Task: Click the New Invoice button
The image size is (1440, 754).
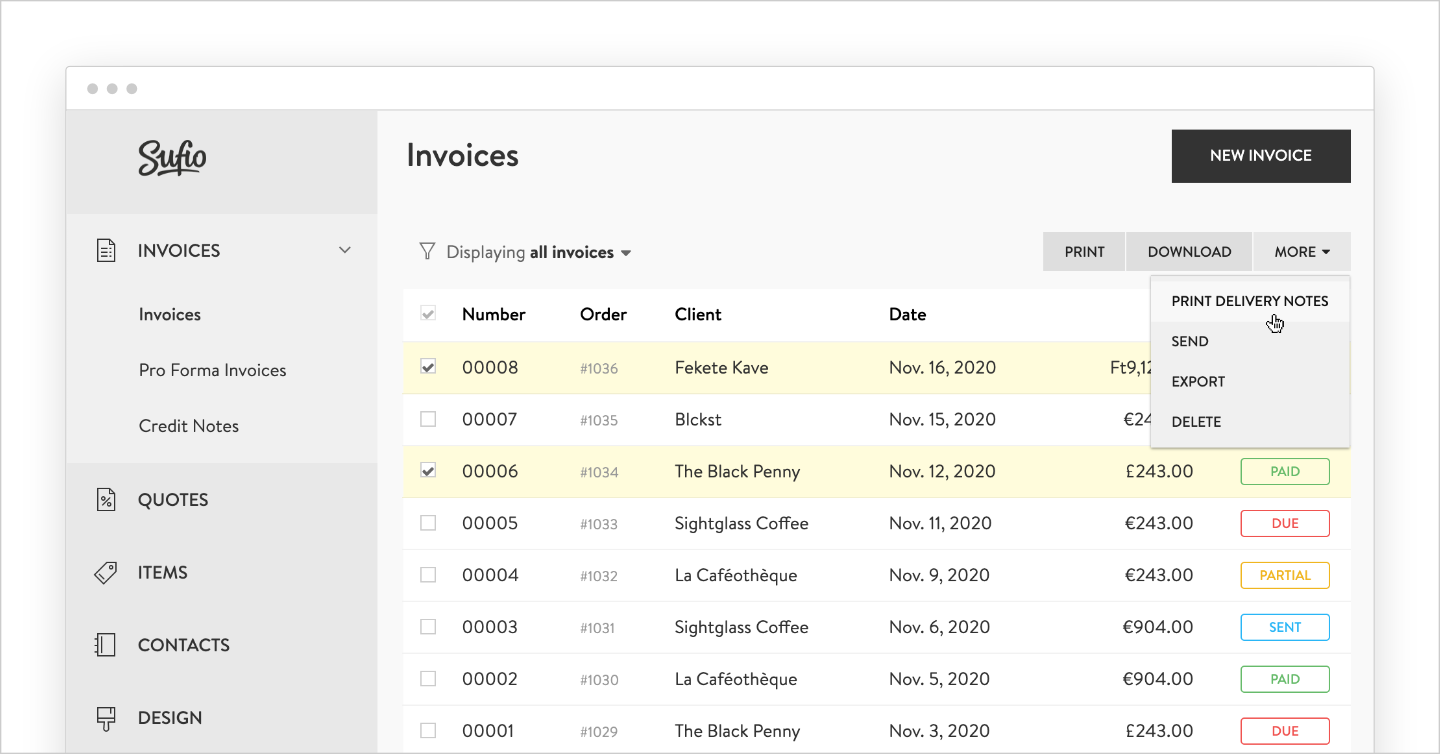Action: (1260, 156)
